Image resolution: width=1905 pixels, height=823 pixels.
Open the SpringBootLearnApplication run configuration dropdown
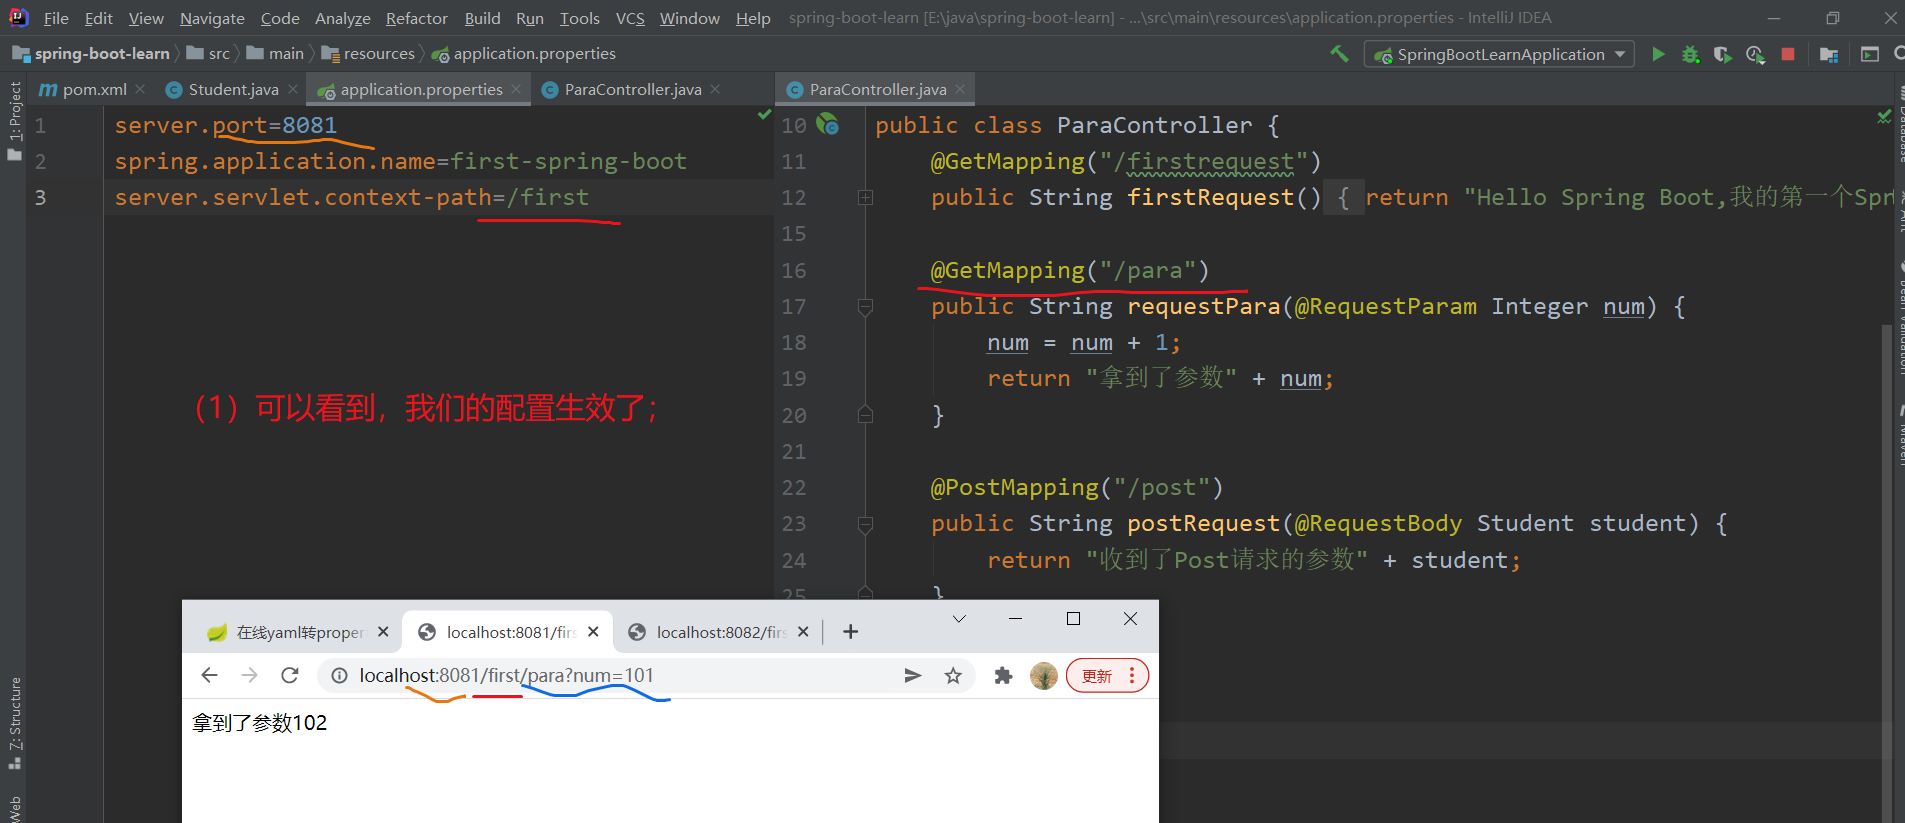(x=1499, y=54)
